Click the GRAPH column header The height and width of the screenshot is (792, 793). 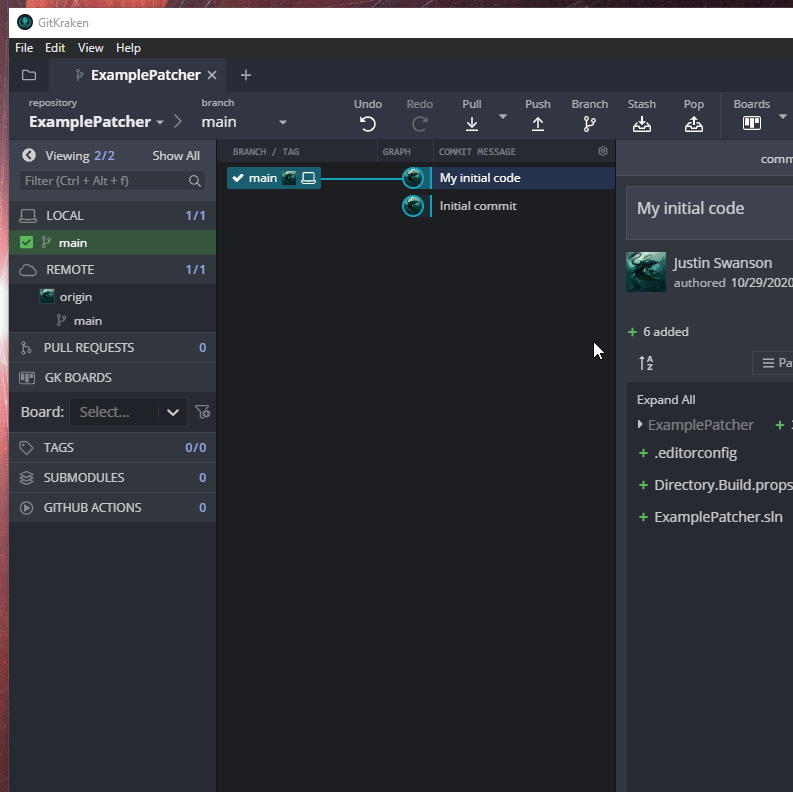pos(396,152)
